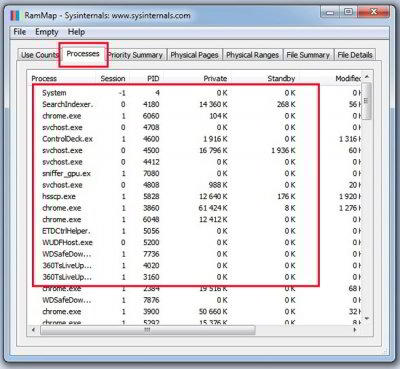The width and height of the screenshot is (400, 369).
Task: Click the 61 424 K private value
Action: [213, 208]
